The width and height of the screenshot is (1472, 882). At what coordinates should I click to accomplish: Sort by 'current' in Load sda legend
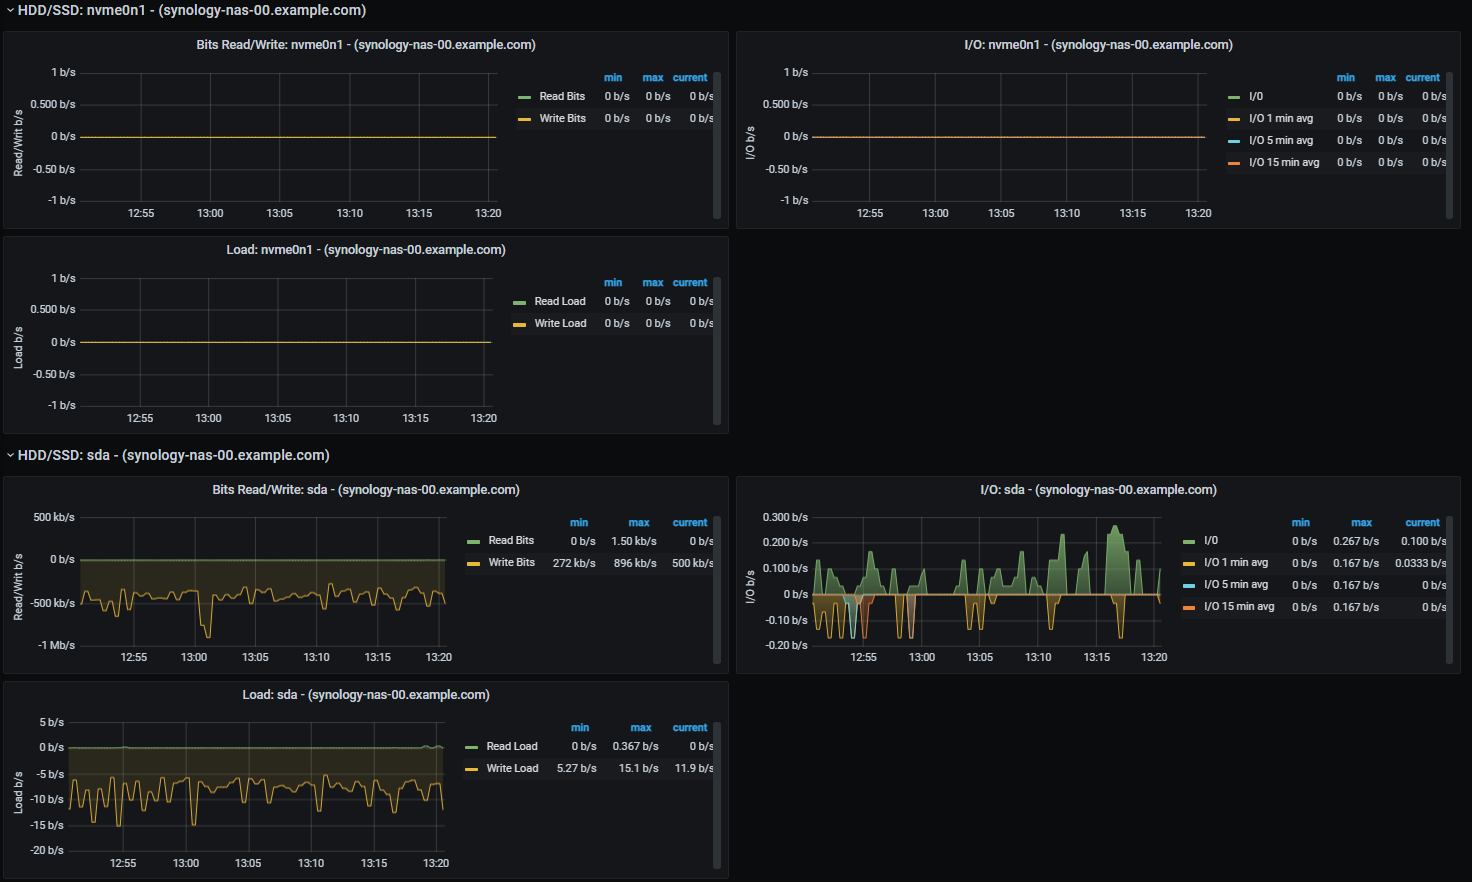coord(690,728)
